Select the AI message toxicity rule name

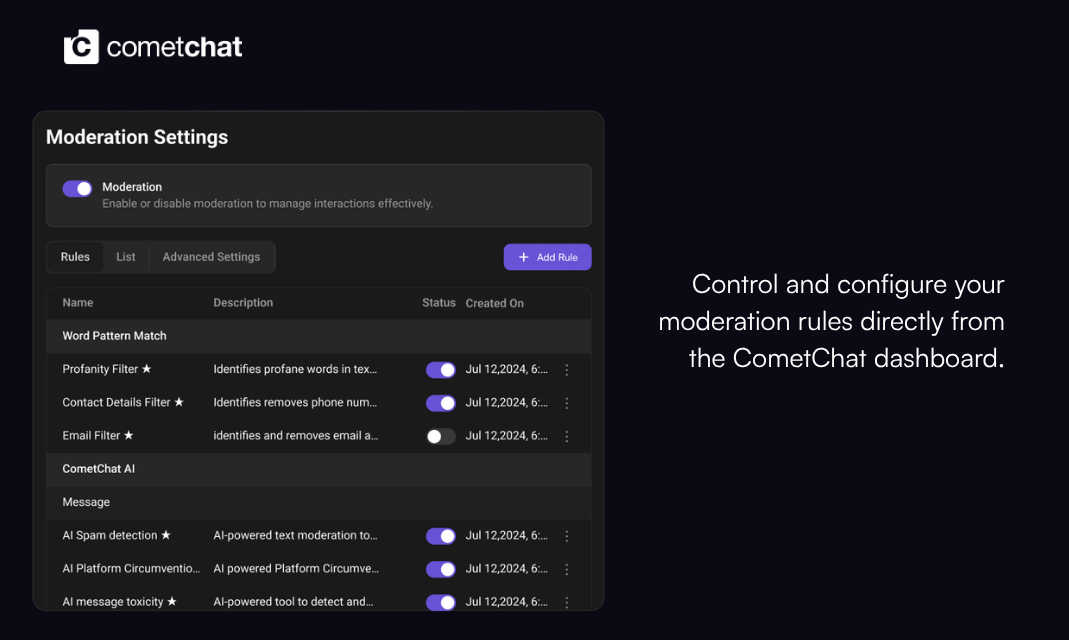[113, 602]
